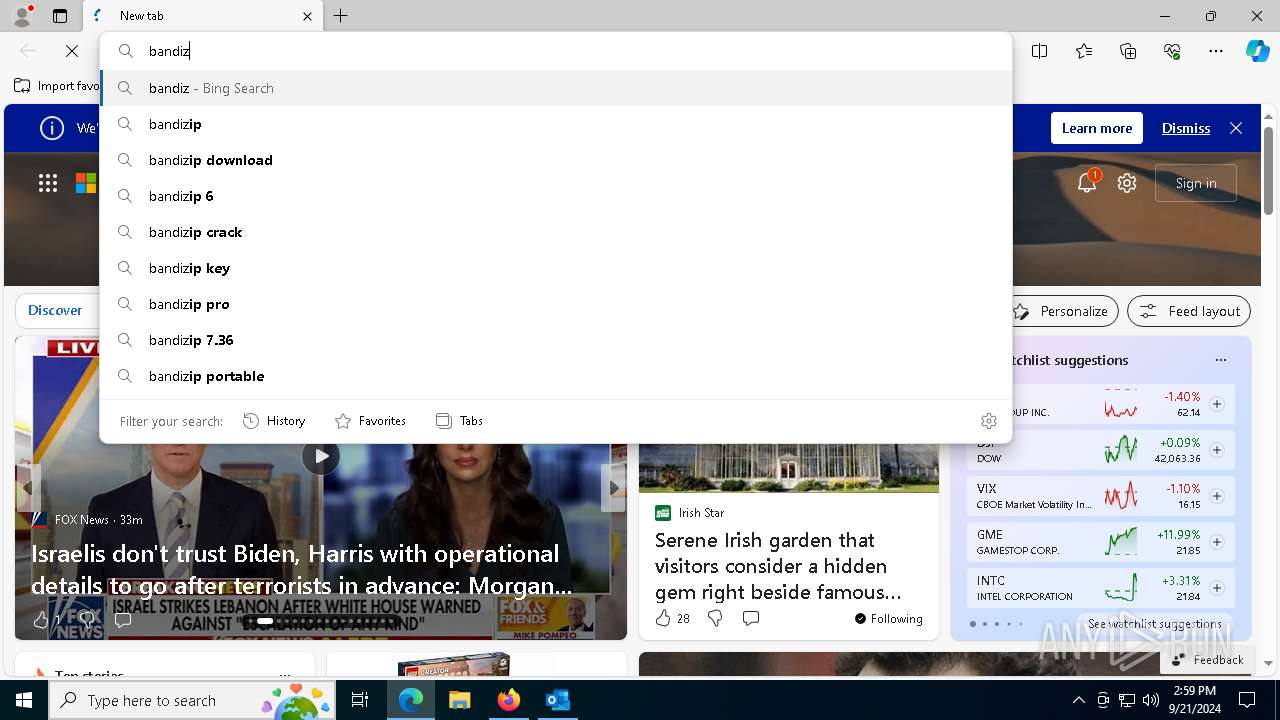This screenshot has width=1280, height=720.
Task: Open Task View on taskbar
Action: click(x=360, y=700)
